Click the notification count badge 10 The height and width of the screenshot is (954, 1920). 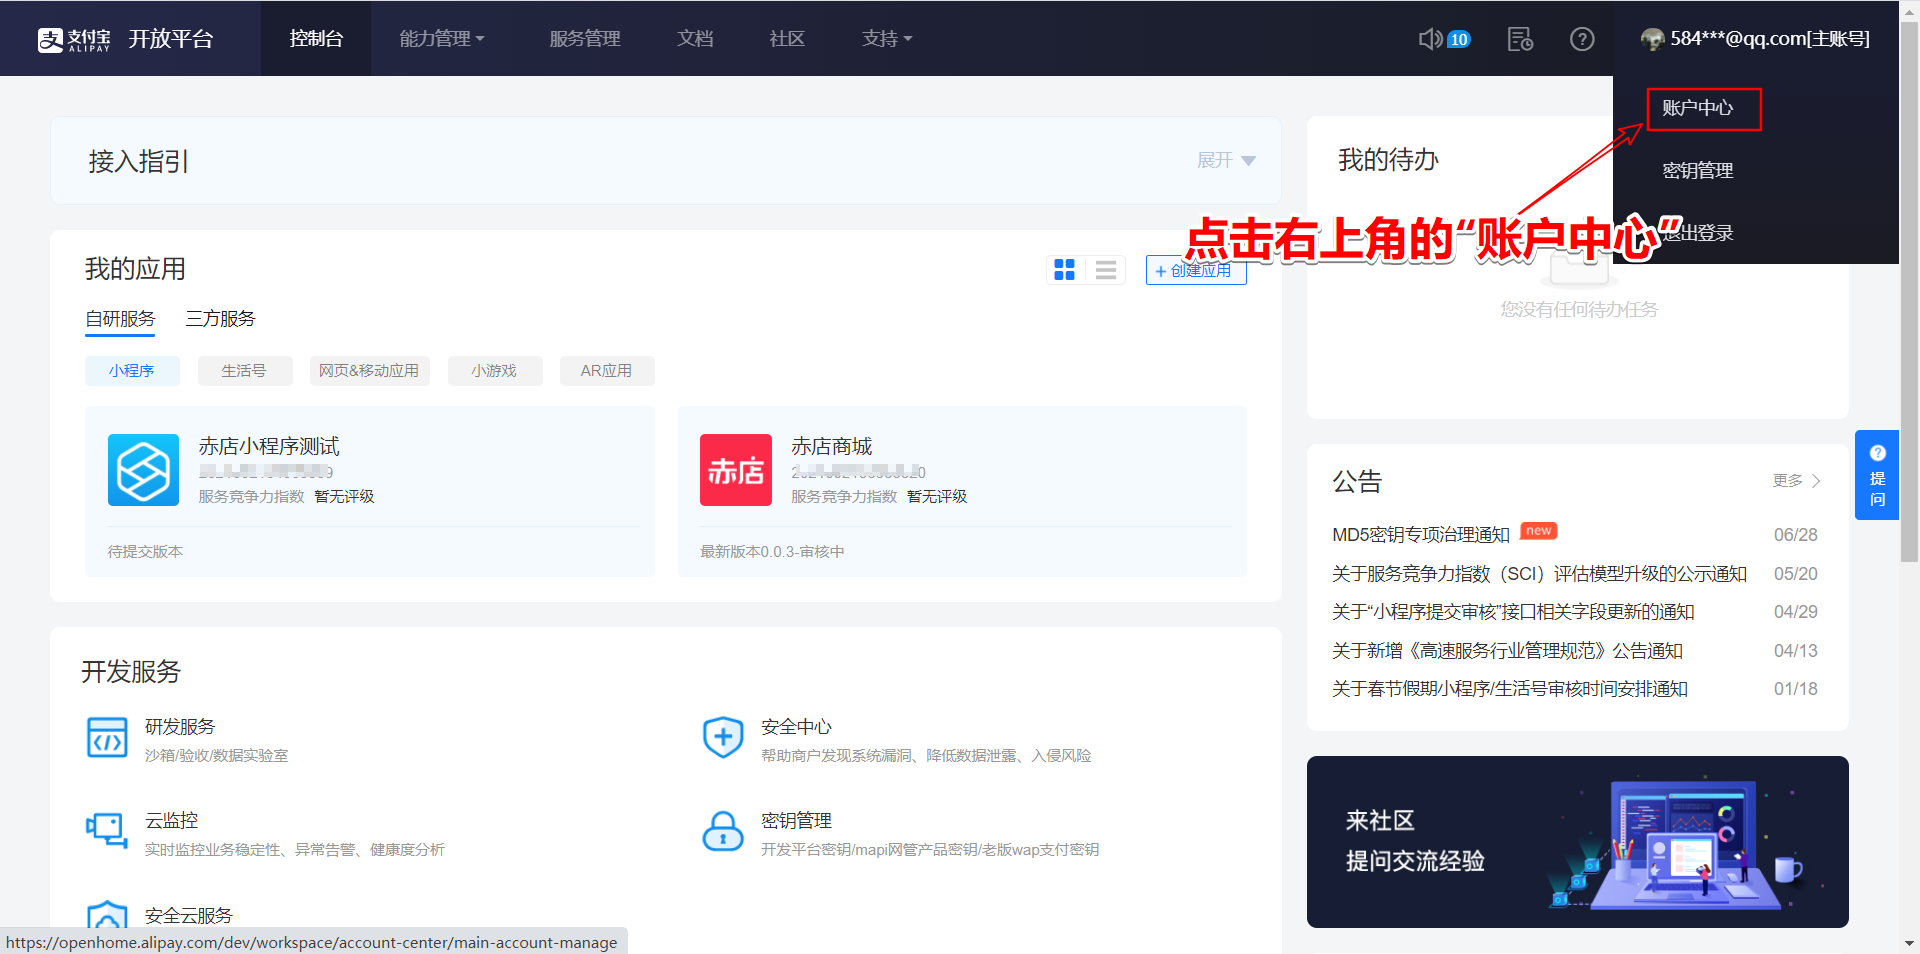point(1459,39)
